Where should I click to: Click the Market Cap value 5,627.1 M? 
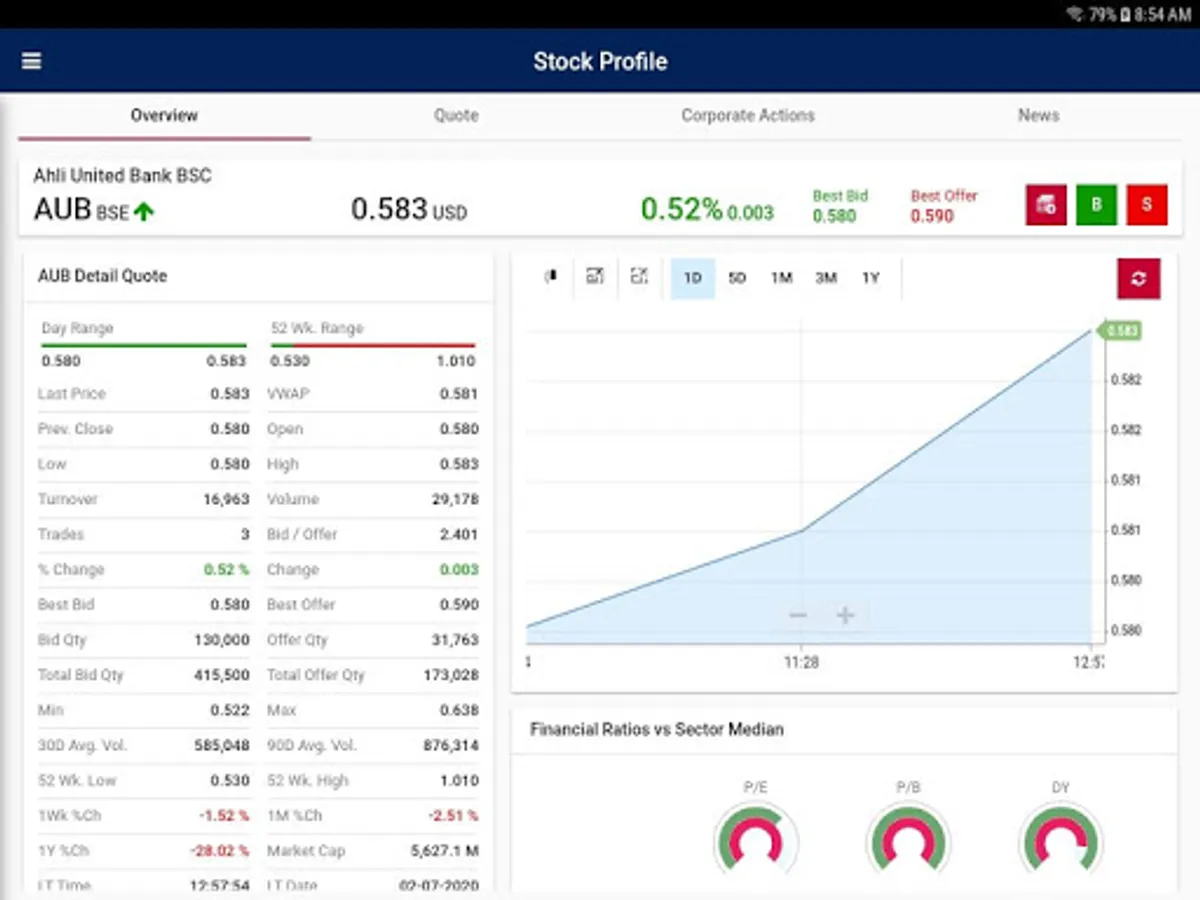(x=445, y=851)
